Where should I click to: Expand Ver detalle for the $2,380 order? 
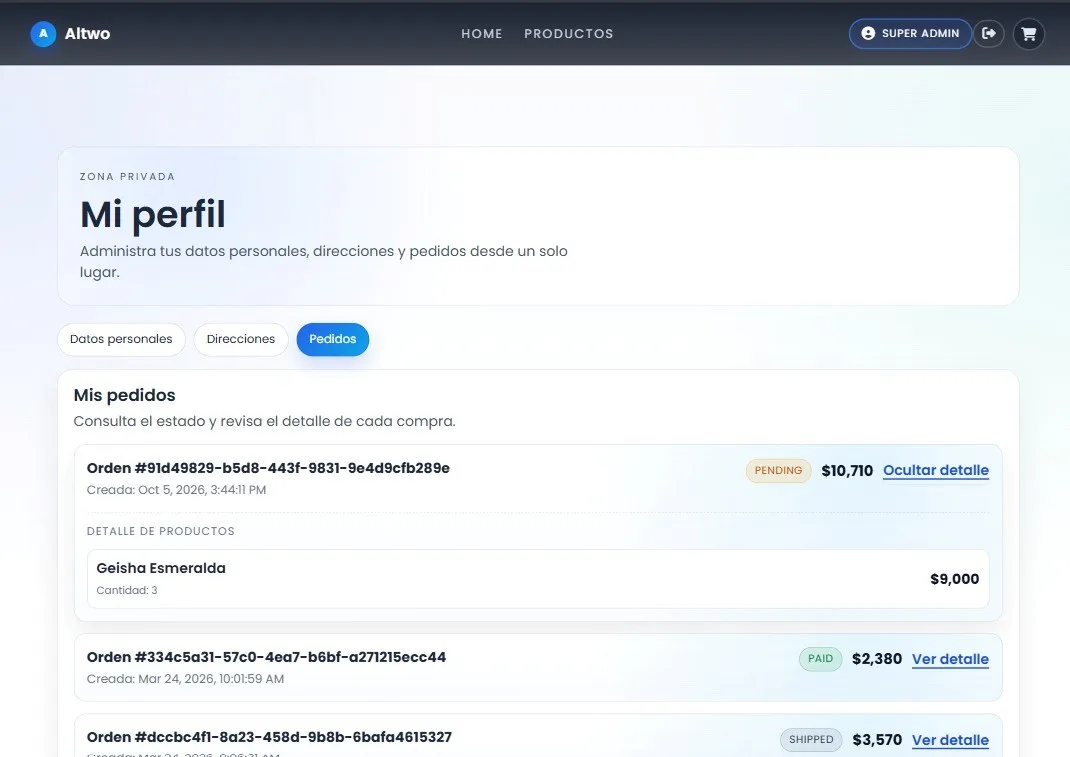pos(950,659)
